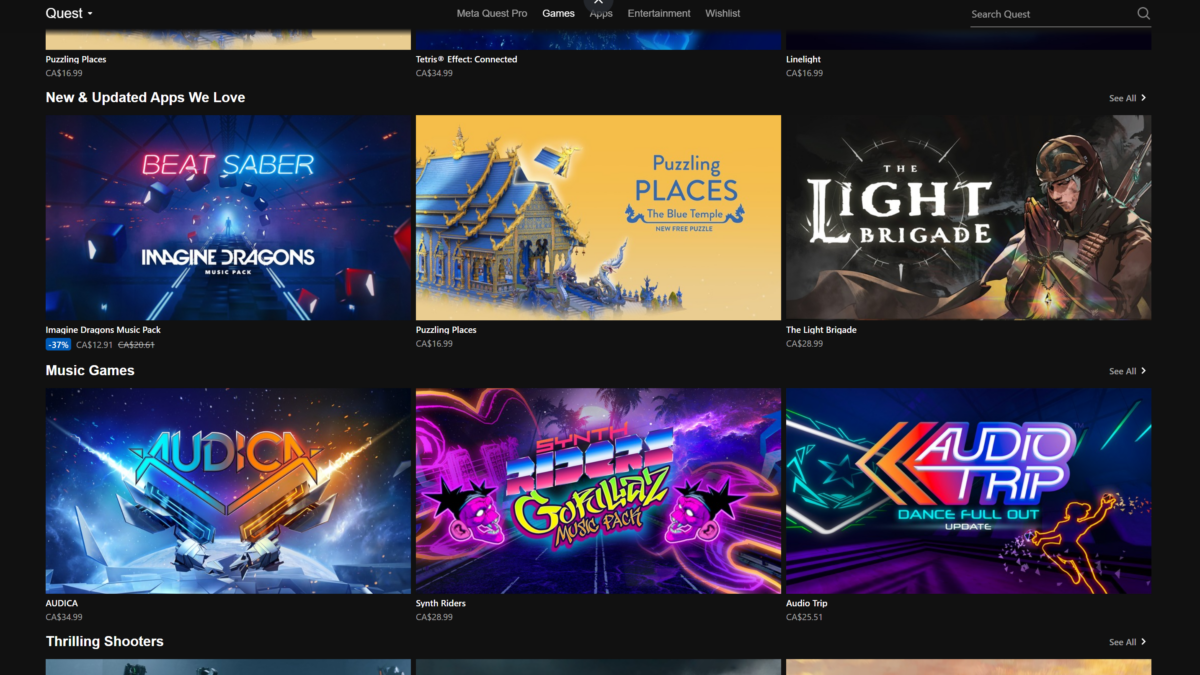The image size is (1200, 675).
Task: See All New & Updated Apps
Action: (x=1127, y=98)
